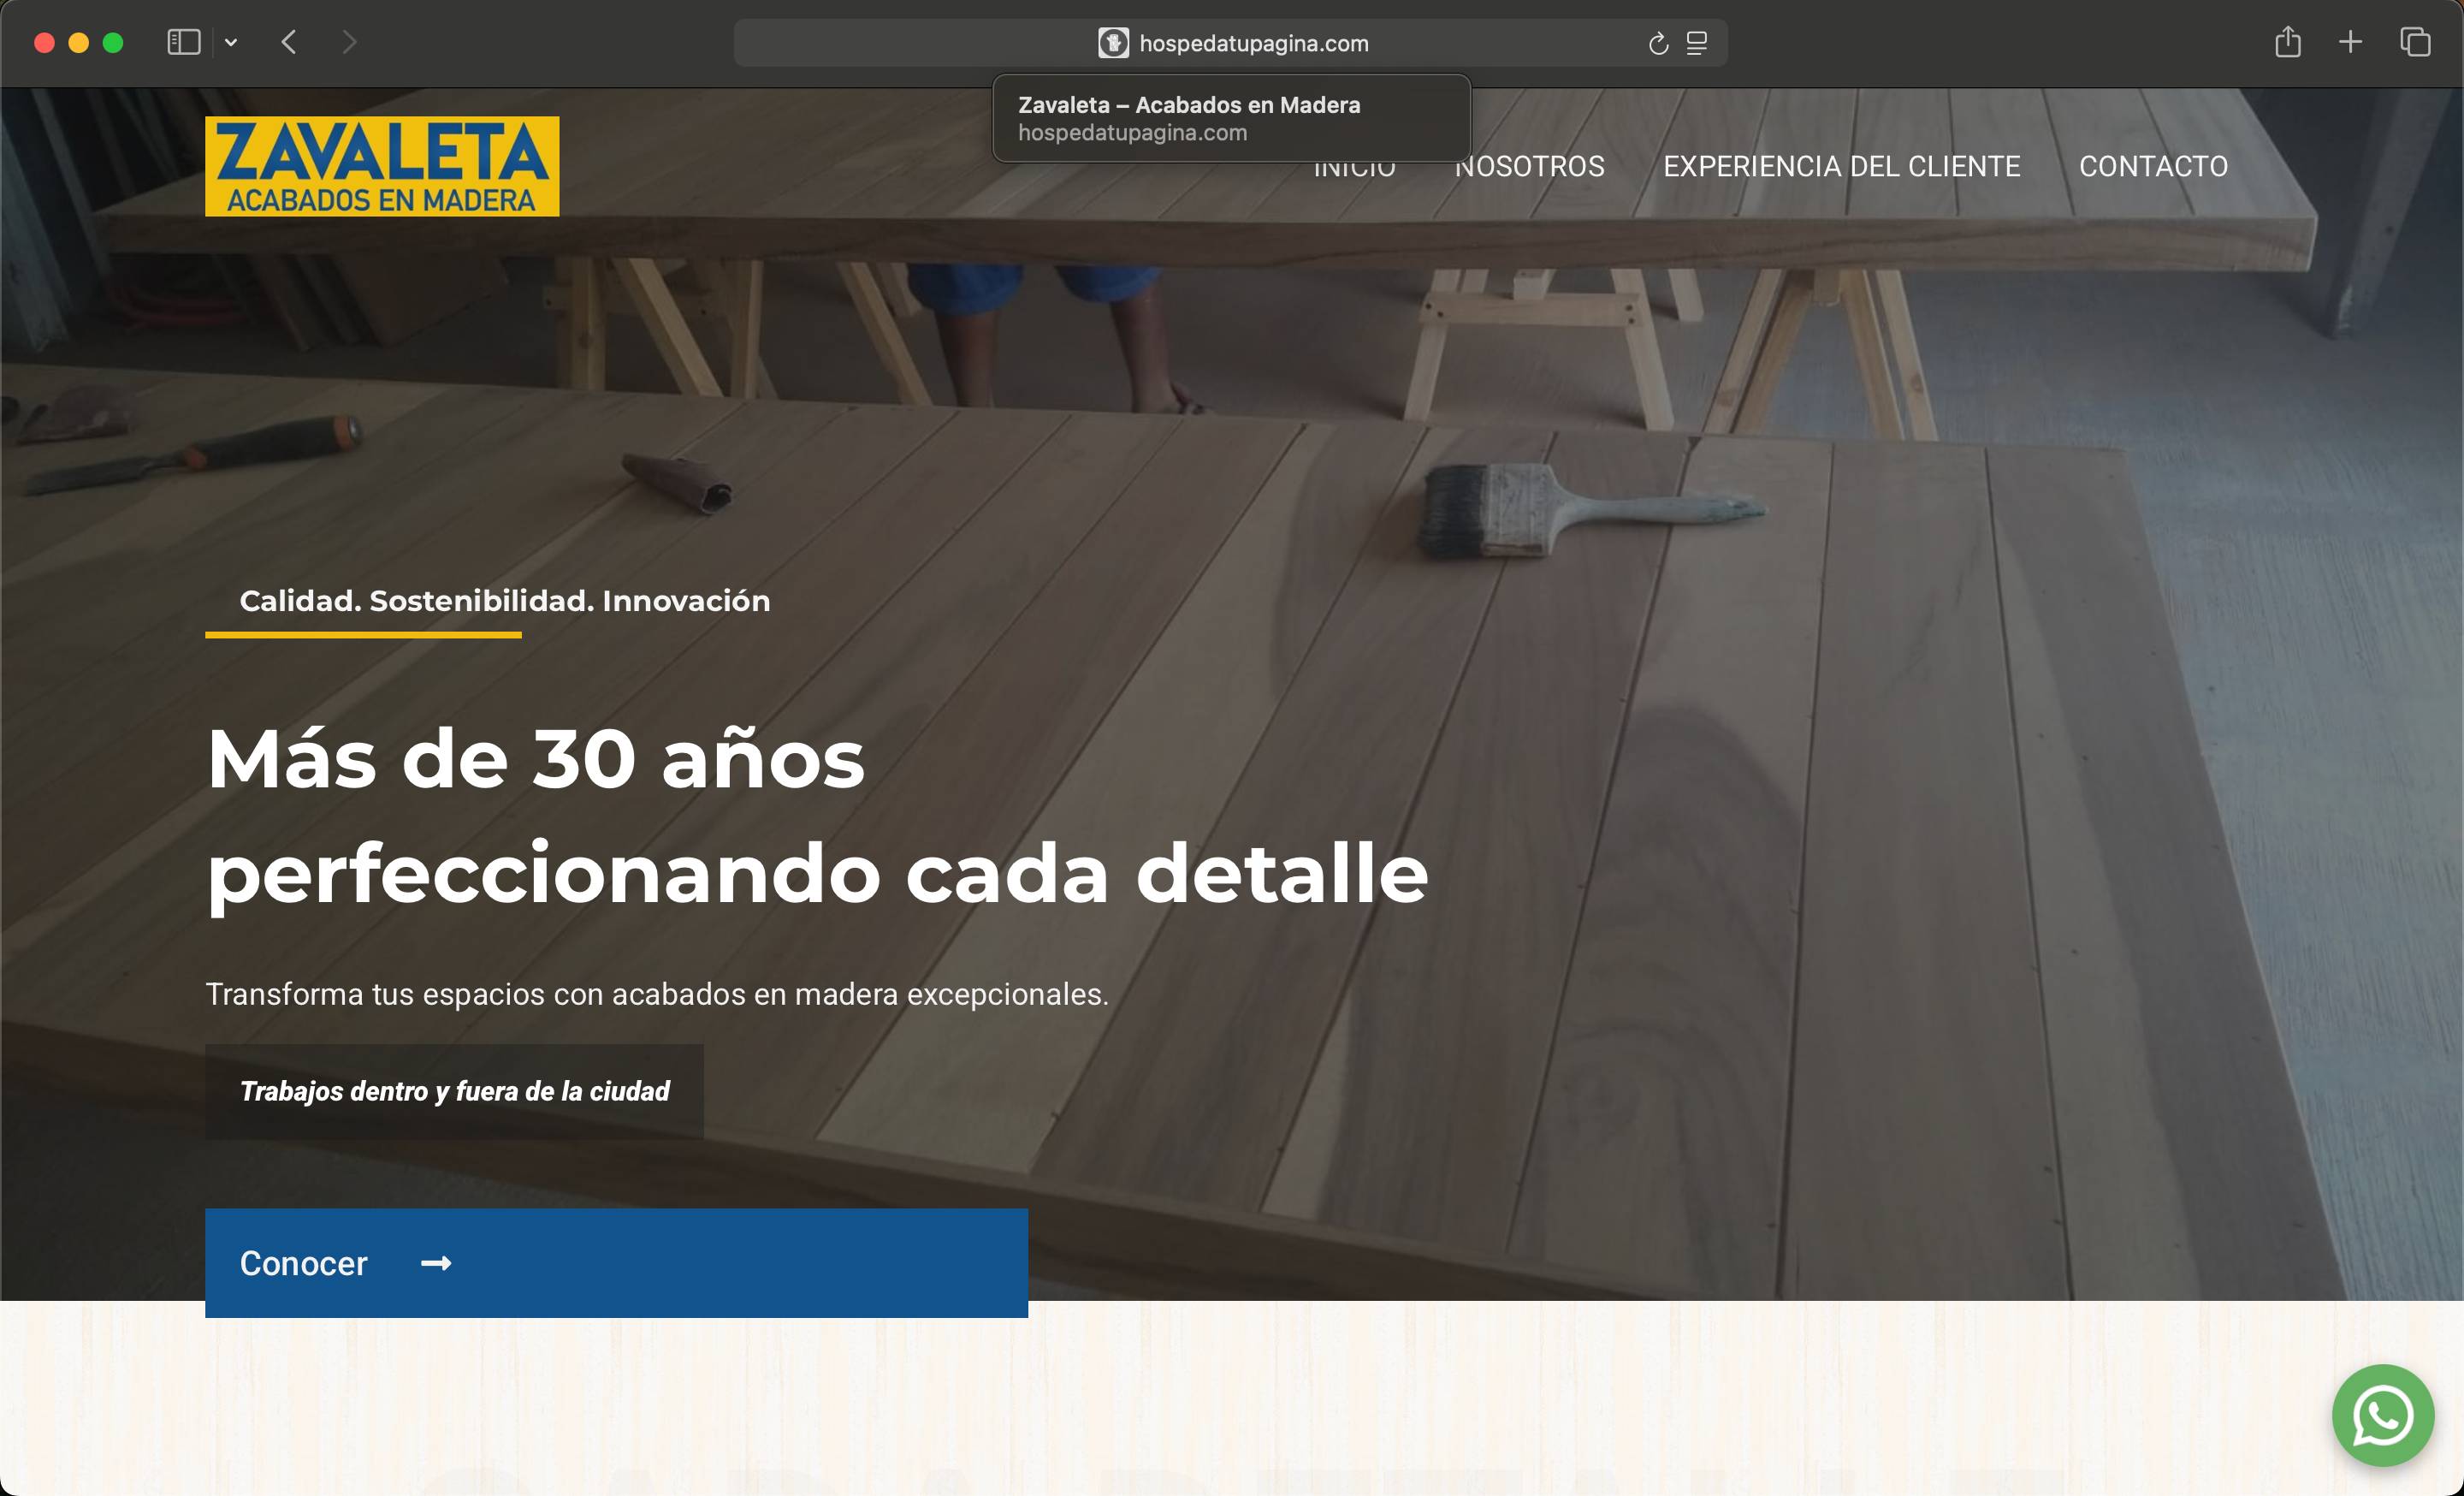Show the tab overview icon
Viewport: 2464px width, 1496px height.
pos(2415,42)
